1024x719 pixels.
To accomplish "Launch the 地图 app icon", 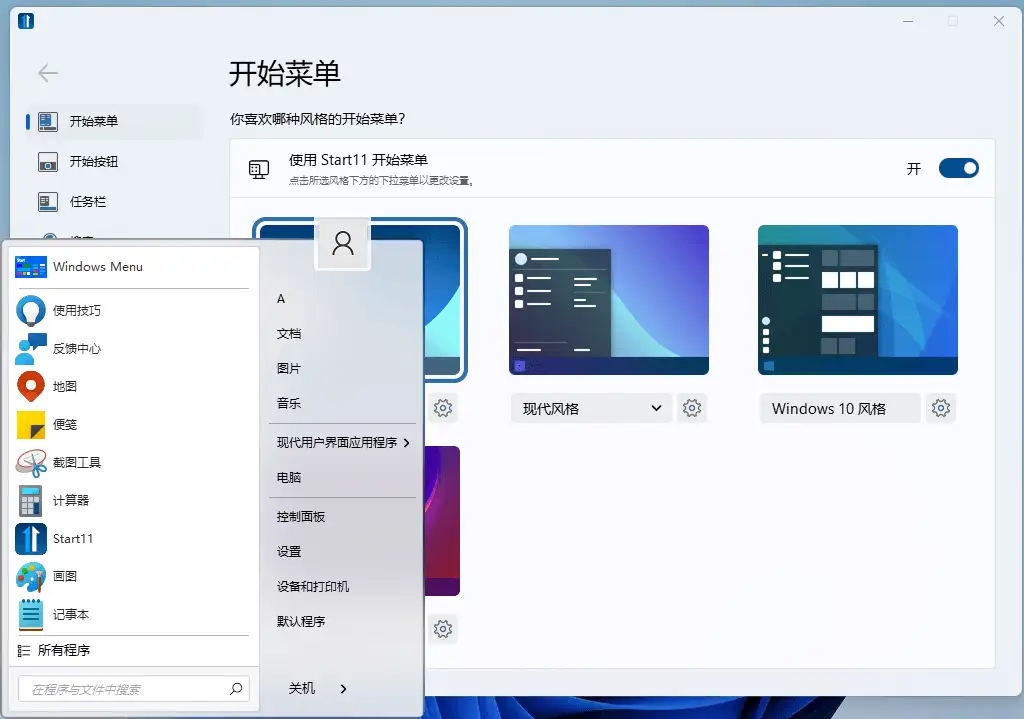I will point(30,386).
